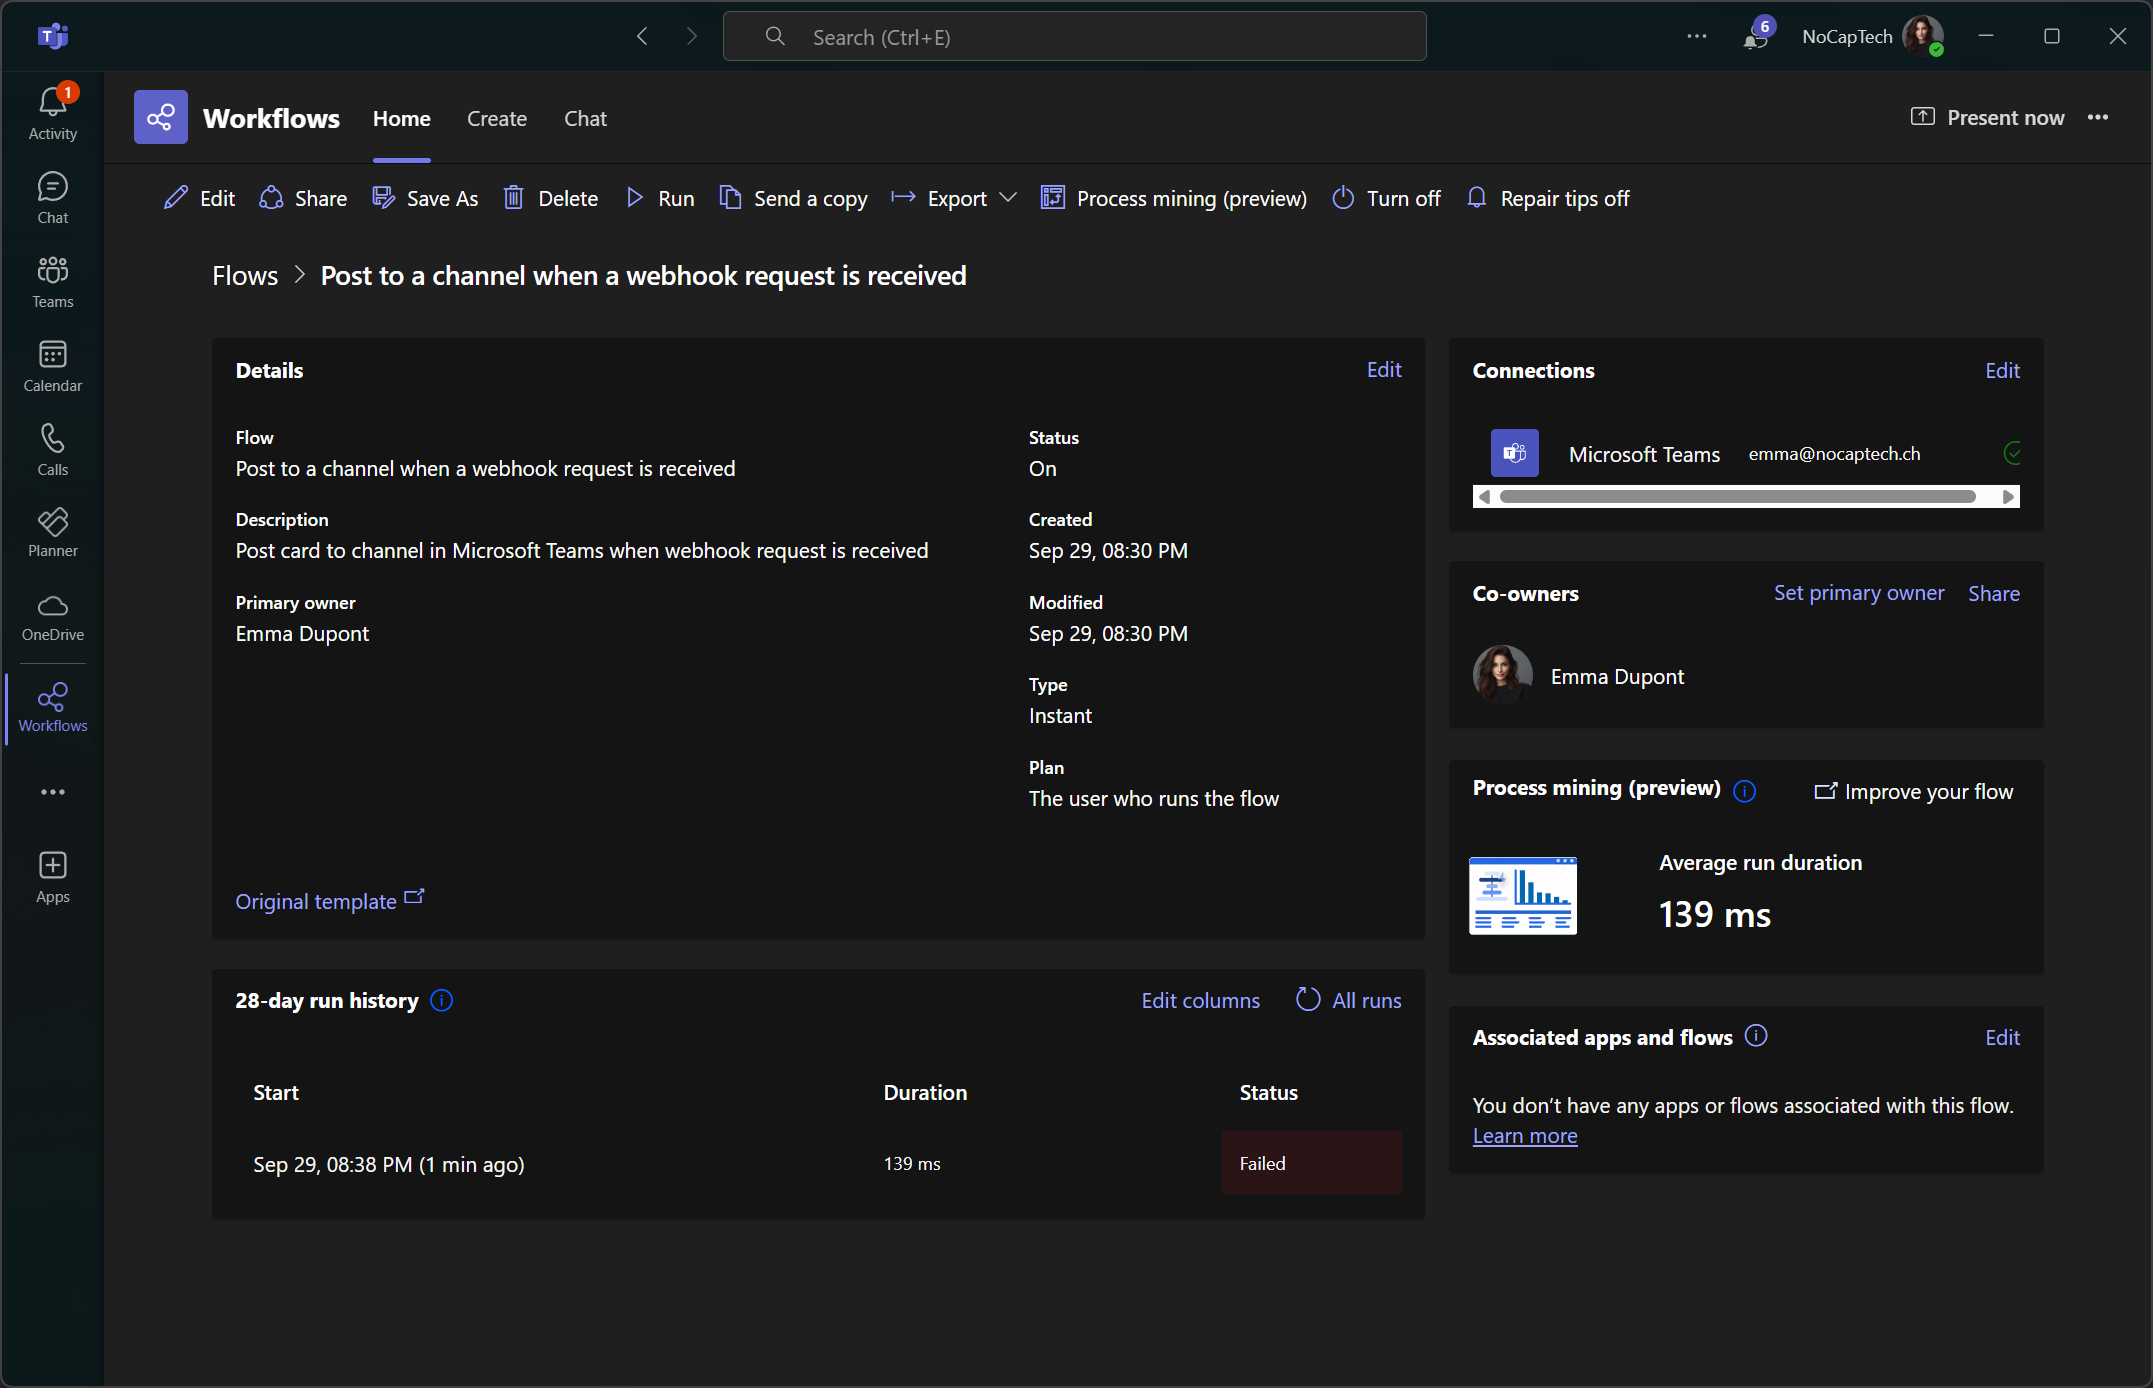
Task: Select Workflows in the left sidebar
Action: tap(53, 707)
